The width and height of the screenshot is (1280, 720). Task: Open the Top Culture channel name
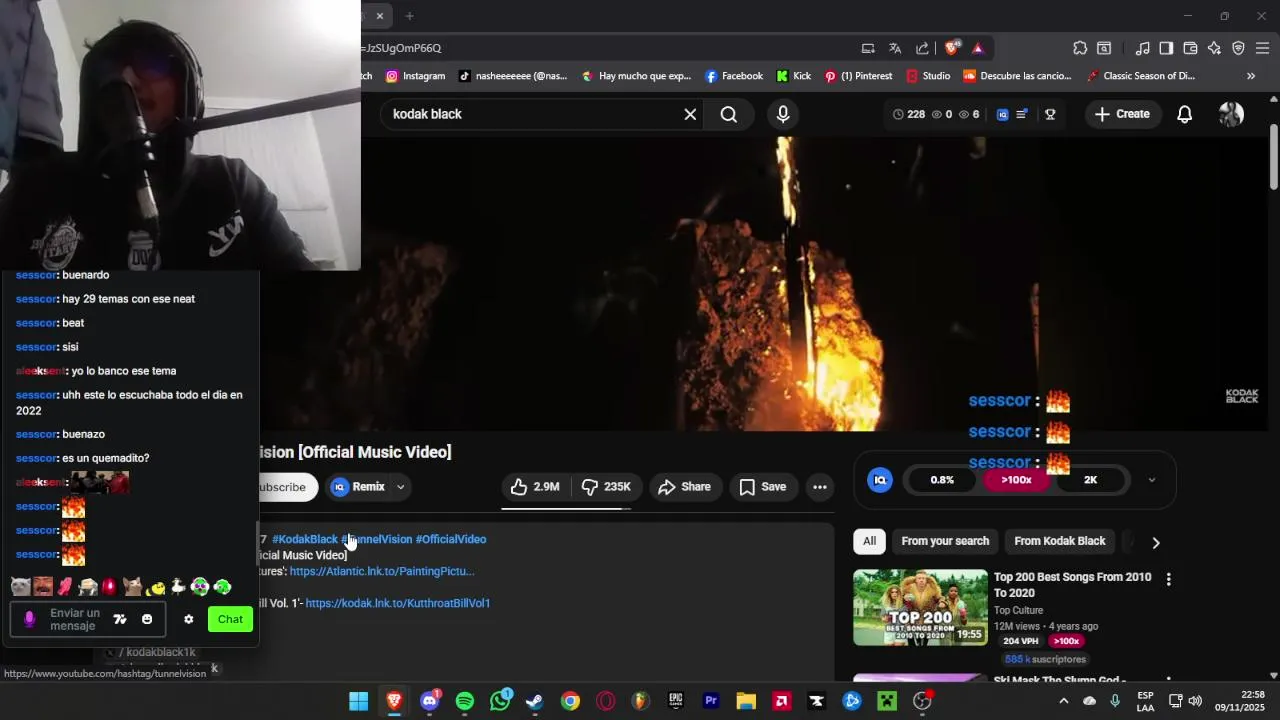click(1018, 610)
